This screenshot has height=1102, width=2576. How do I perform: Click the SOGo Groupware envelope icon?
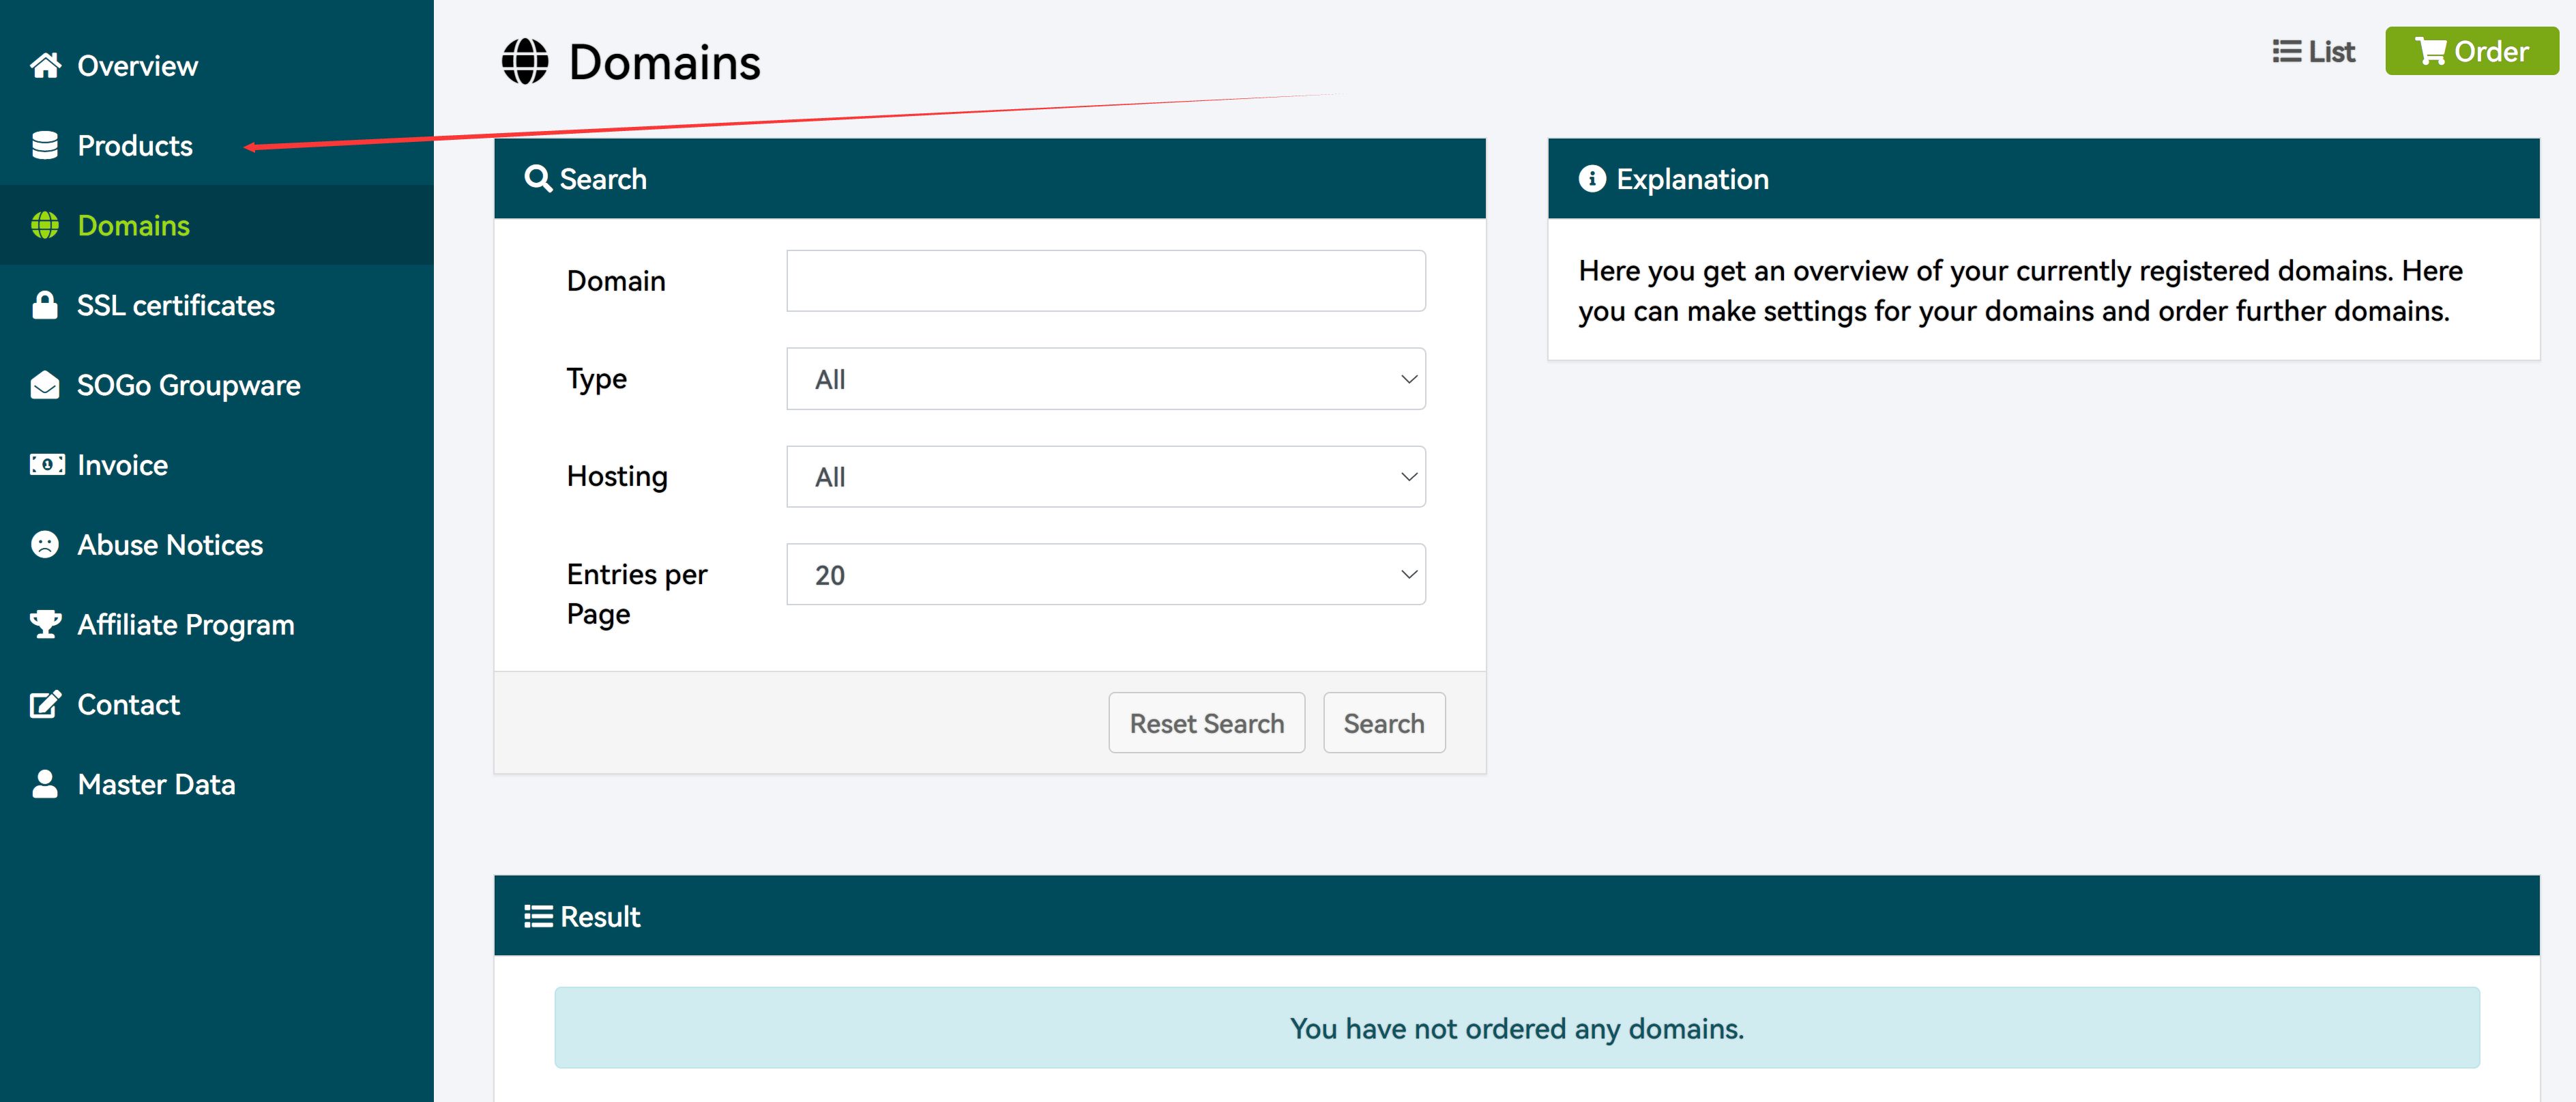pyautogui.click(x=45, y=385)
